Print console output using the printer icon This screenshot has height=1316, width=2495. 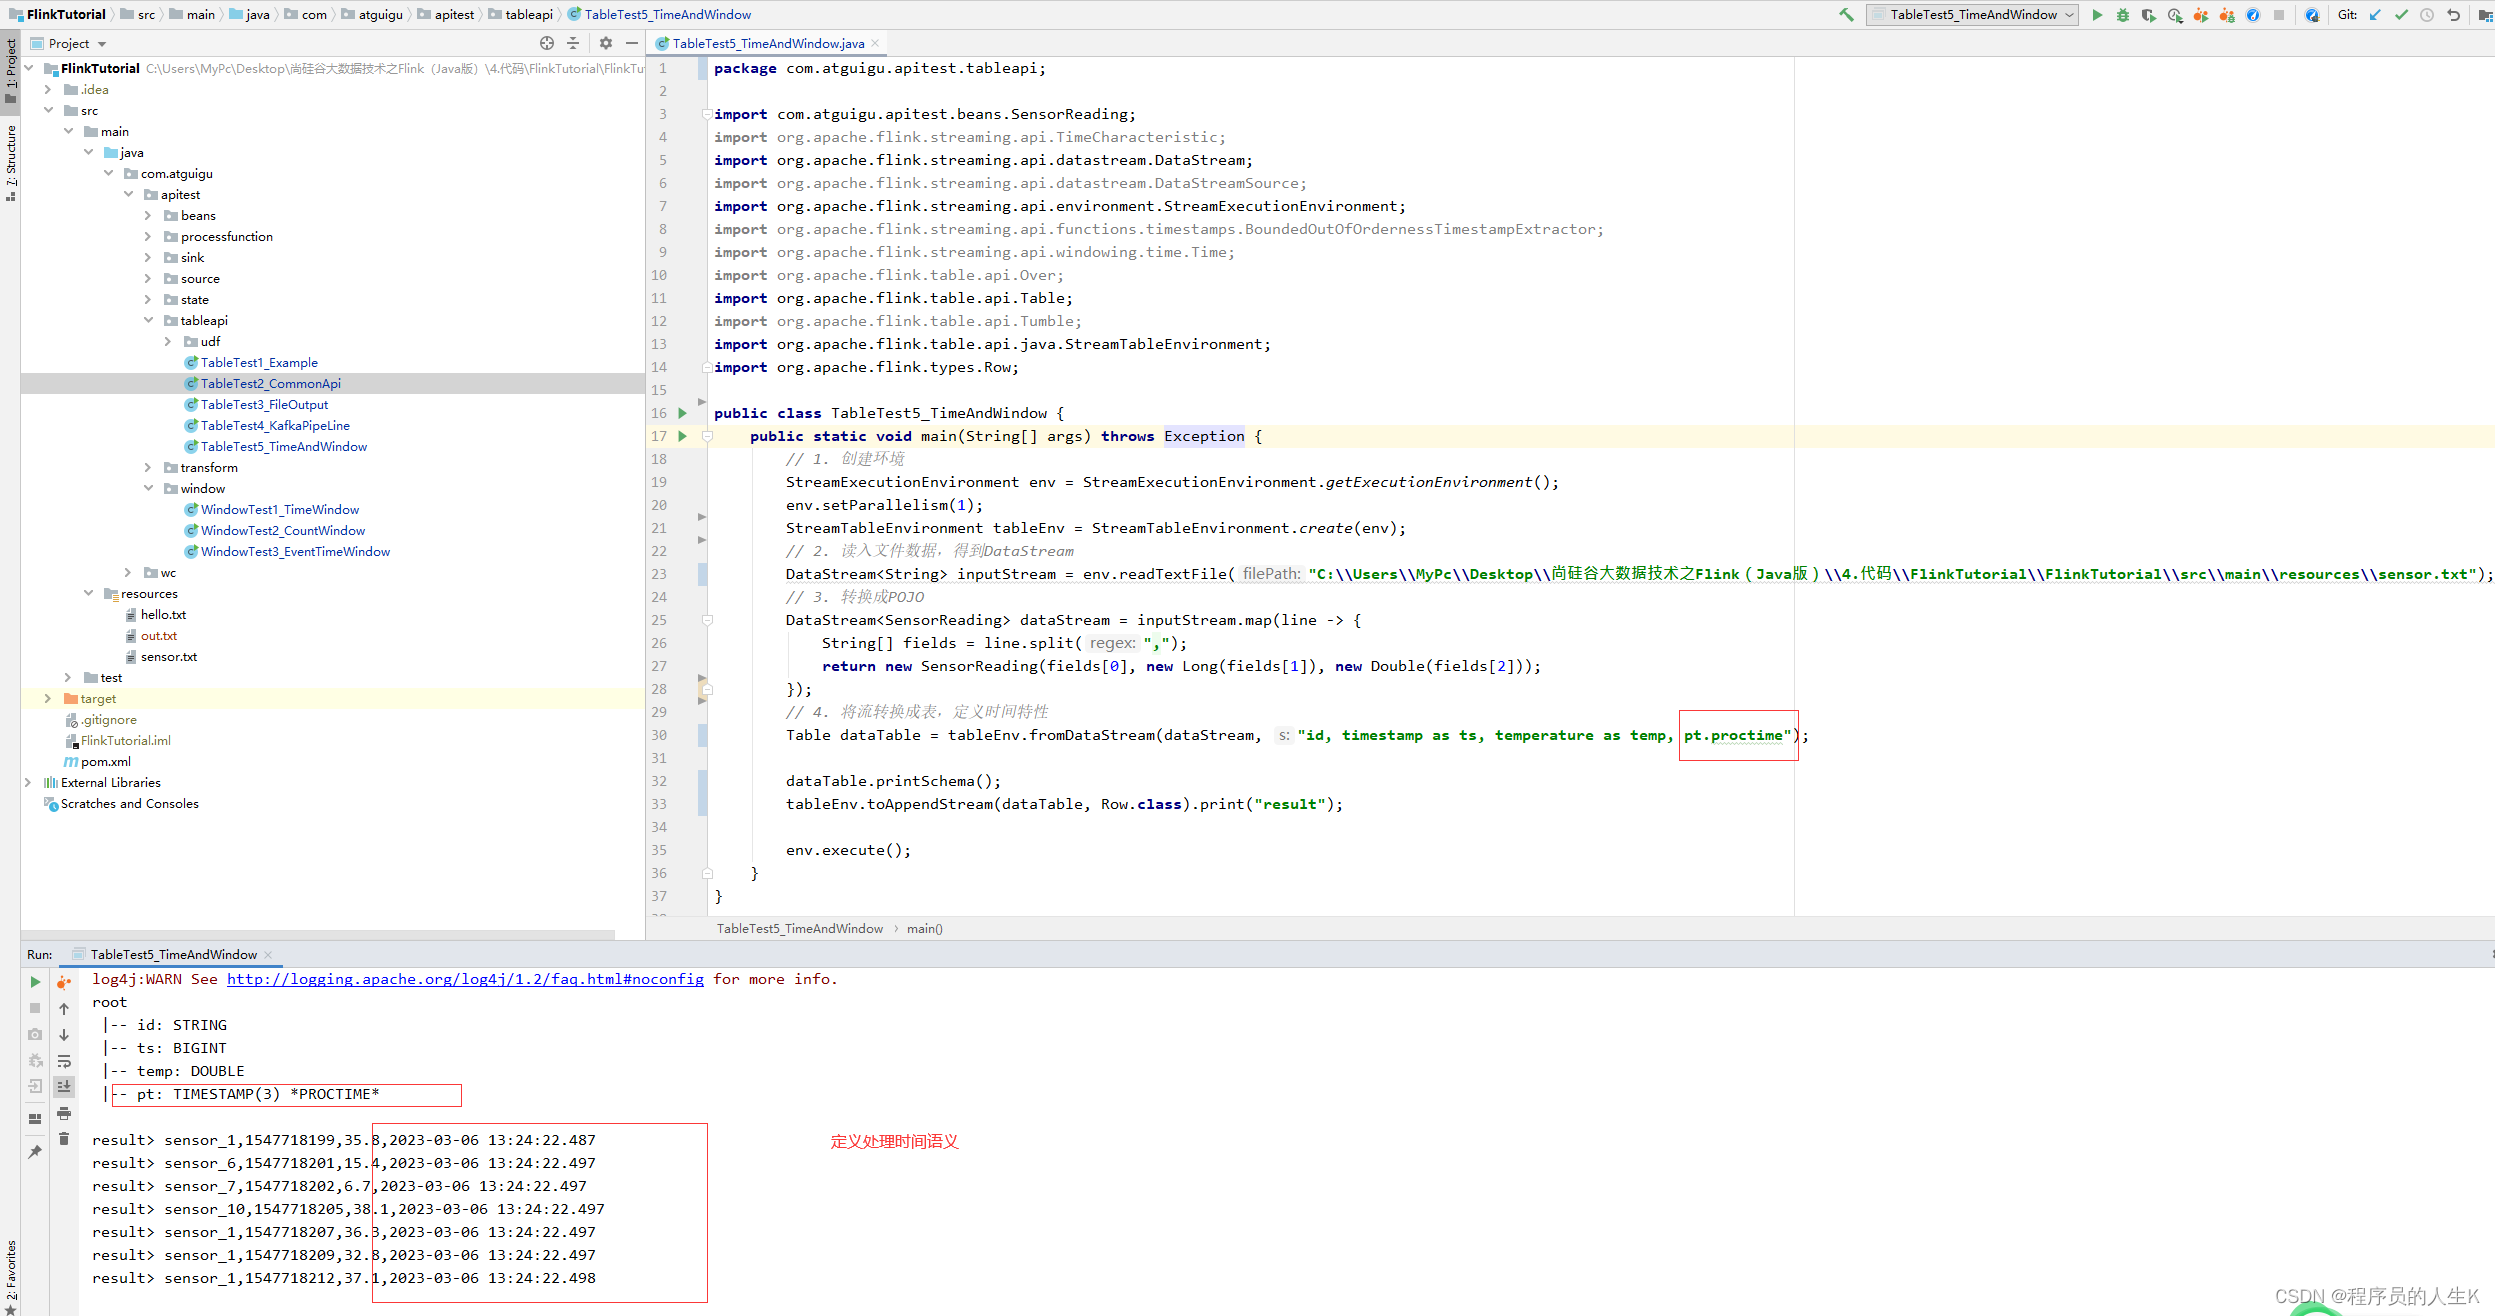[64, 1112]
